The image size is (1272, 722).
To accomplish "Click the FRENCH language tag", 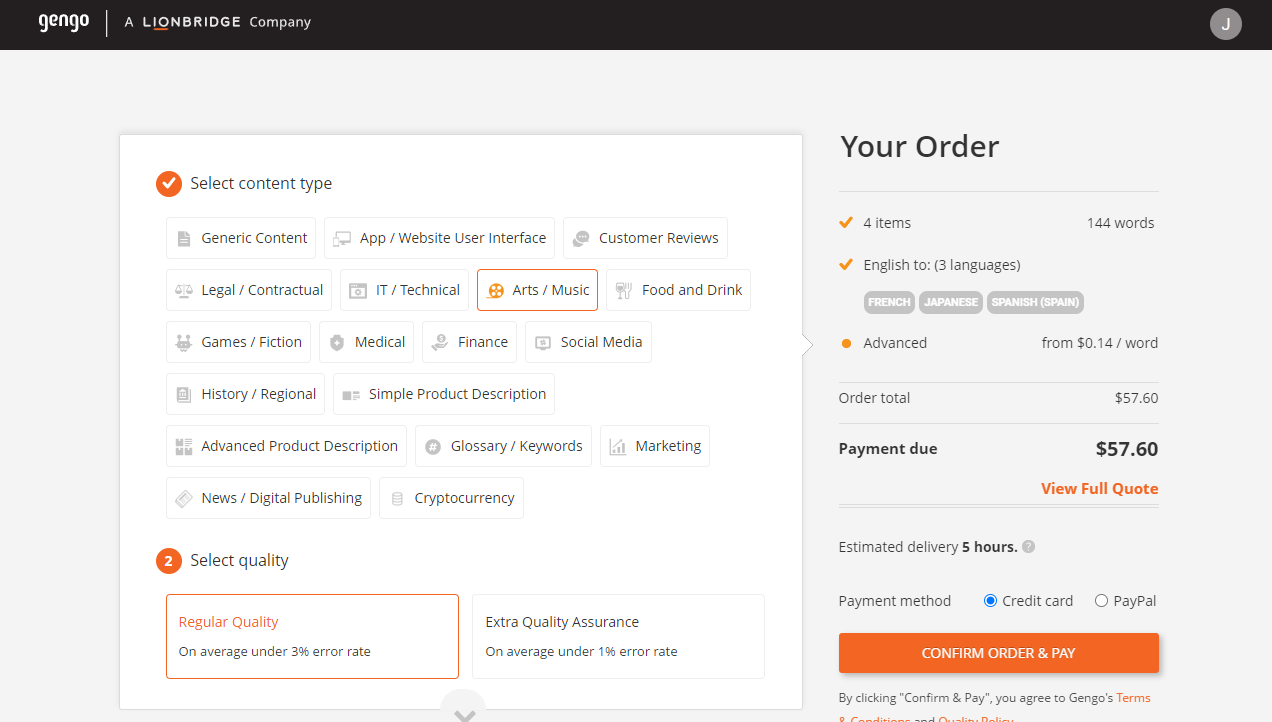I will pos(889,302).
